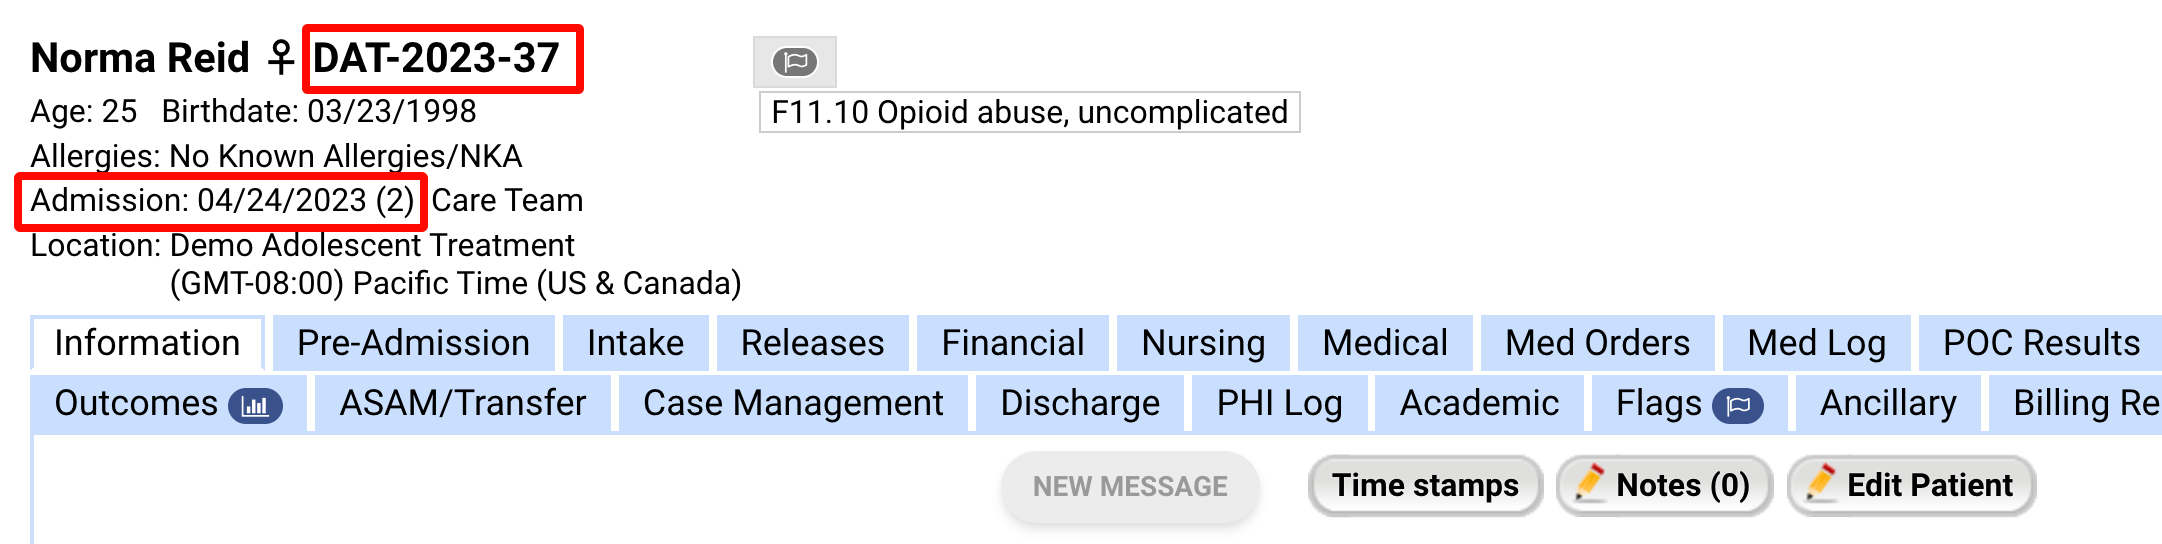This screenshot has height=544, width=2162.
Task: Click the female gender symbol
Action: pyautogui.click(x=281, y=58)
